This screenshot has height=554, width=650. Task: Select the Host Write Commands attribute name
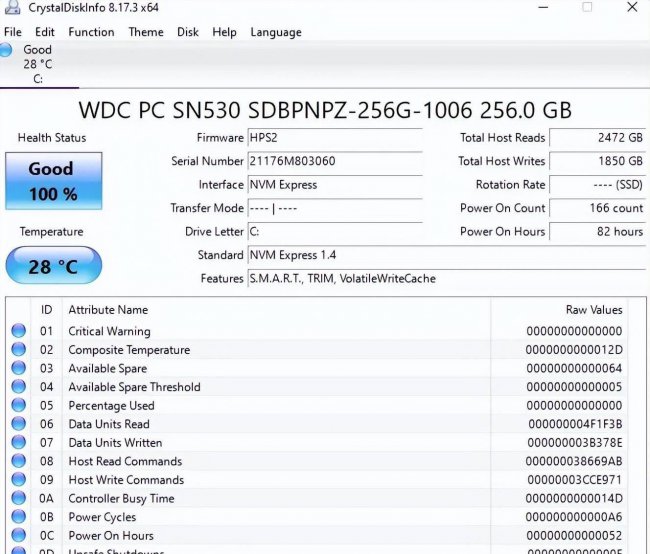[x=126, y=480]
